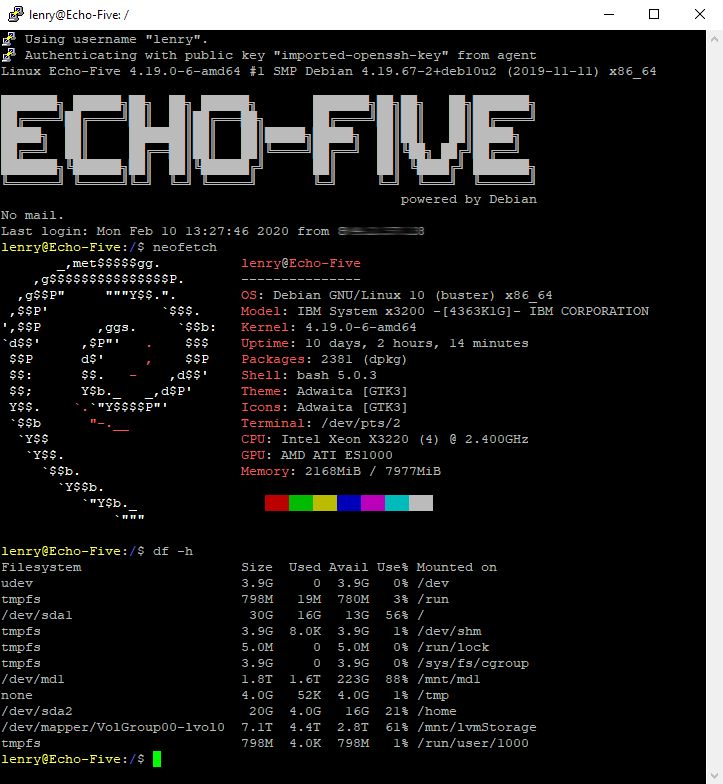Click the blue color block in neofetch palette

[x=349, y=503]
